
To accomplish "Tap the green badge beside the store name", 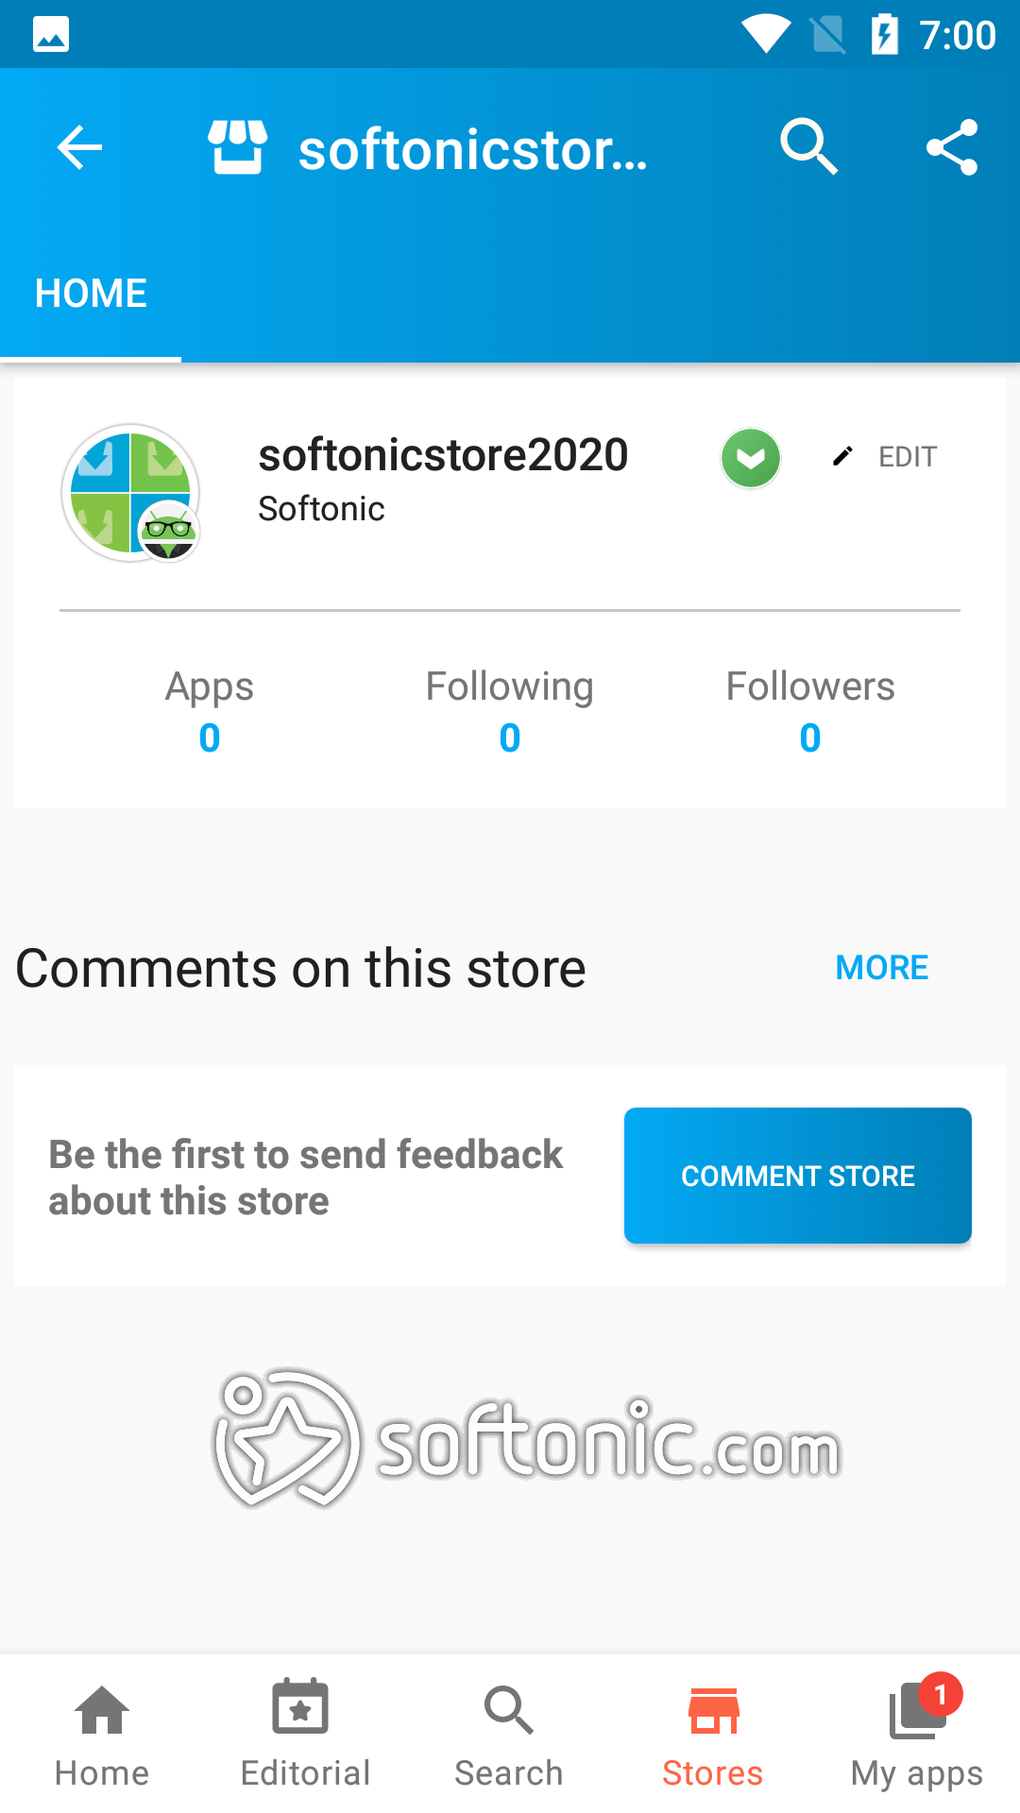I will [751, 458].
